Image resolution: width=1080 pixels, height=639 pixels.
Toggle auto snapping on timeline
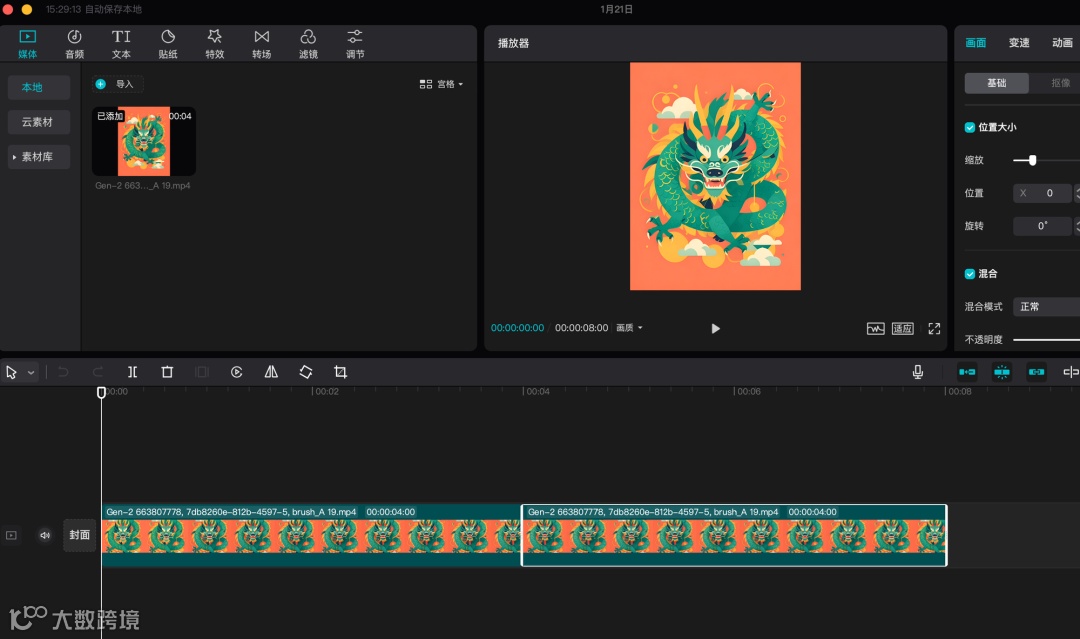1001,373
